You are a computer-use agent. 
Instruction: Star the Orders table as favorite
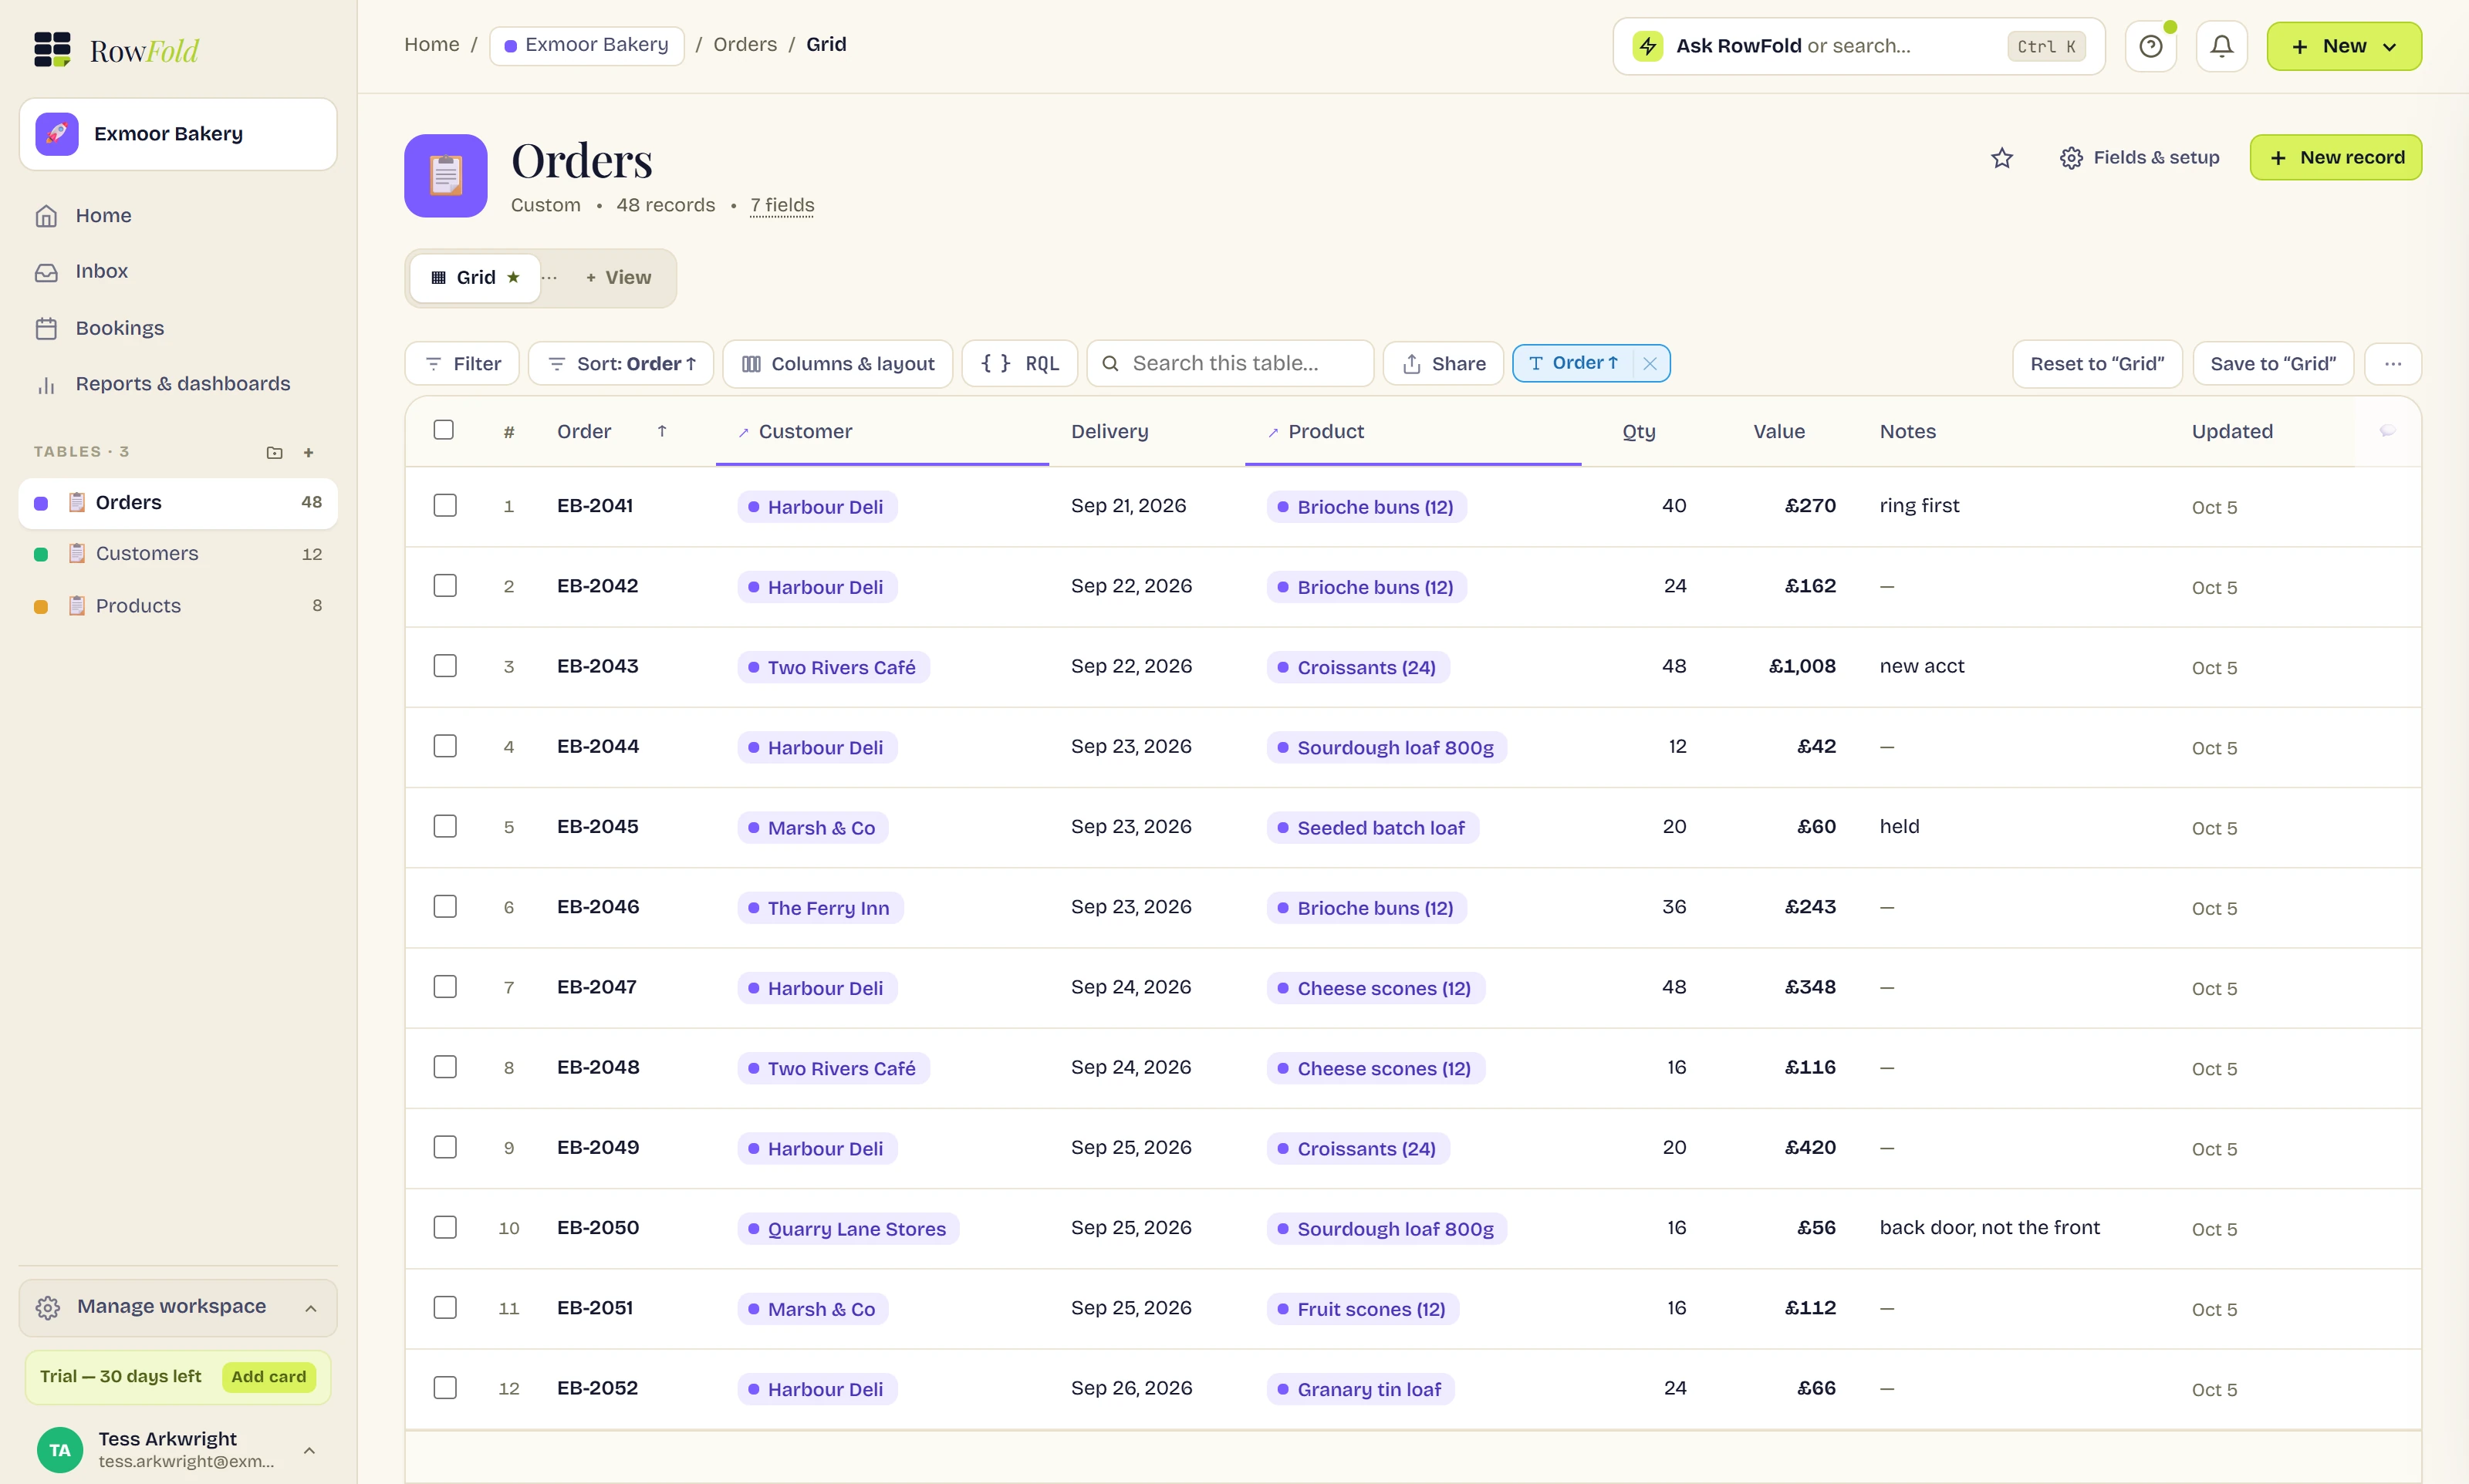coord(2001,158)
